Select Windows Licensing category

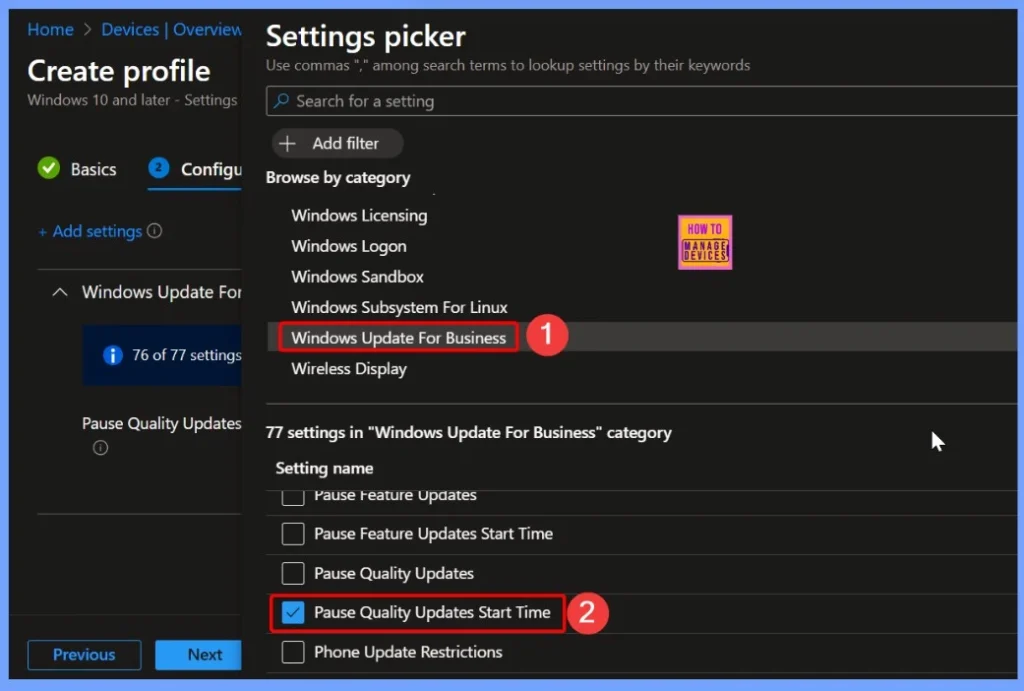point(359,216)
